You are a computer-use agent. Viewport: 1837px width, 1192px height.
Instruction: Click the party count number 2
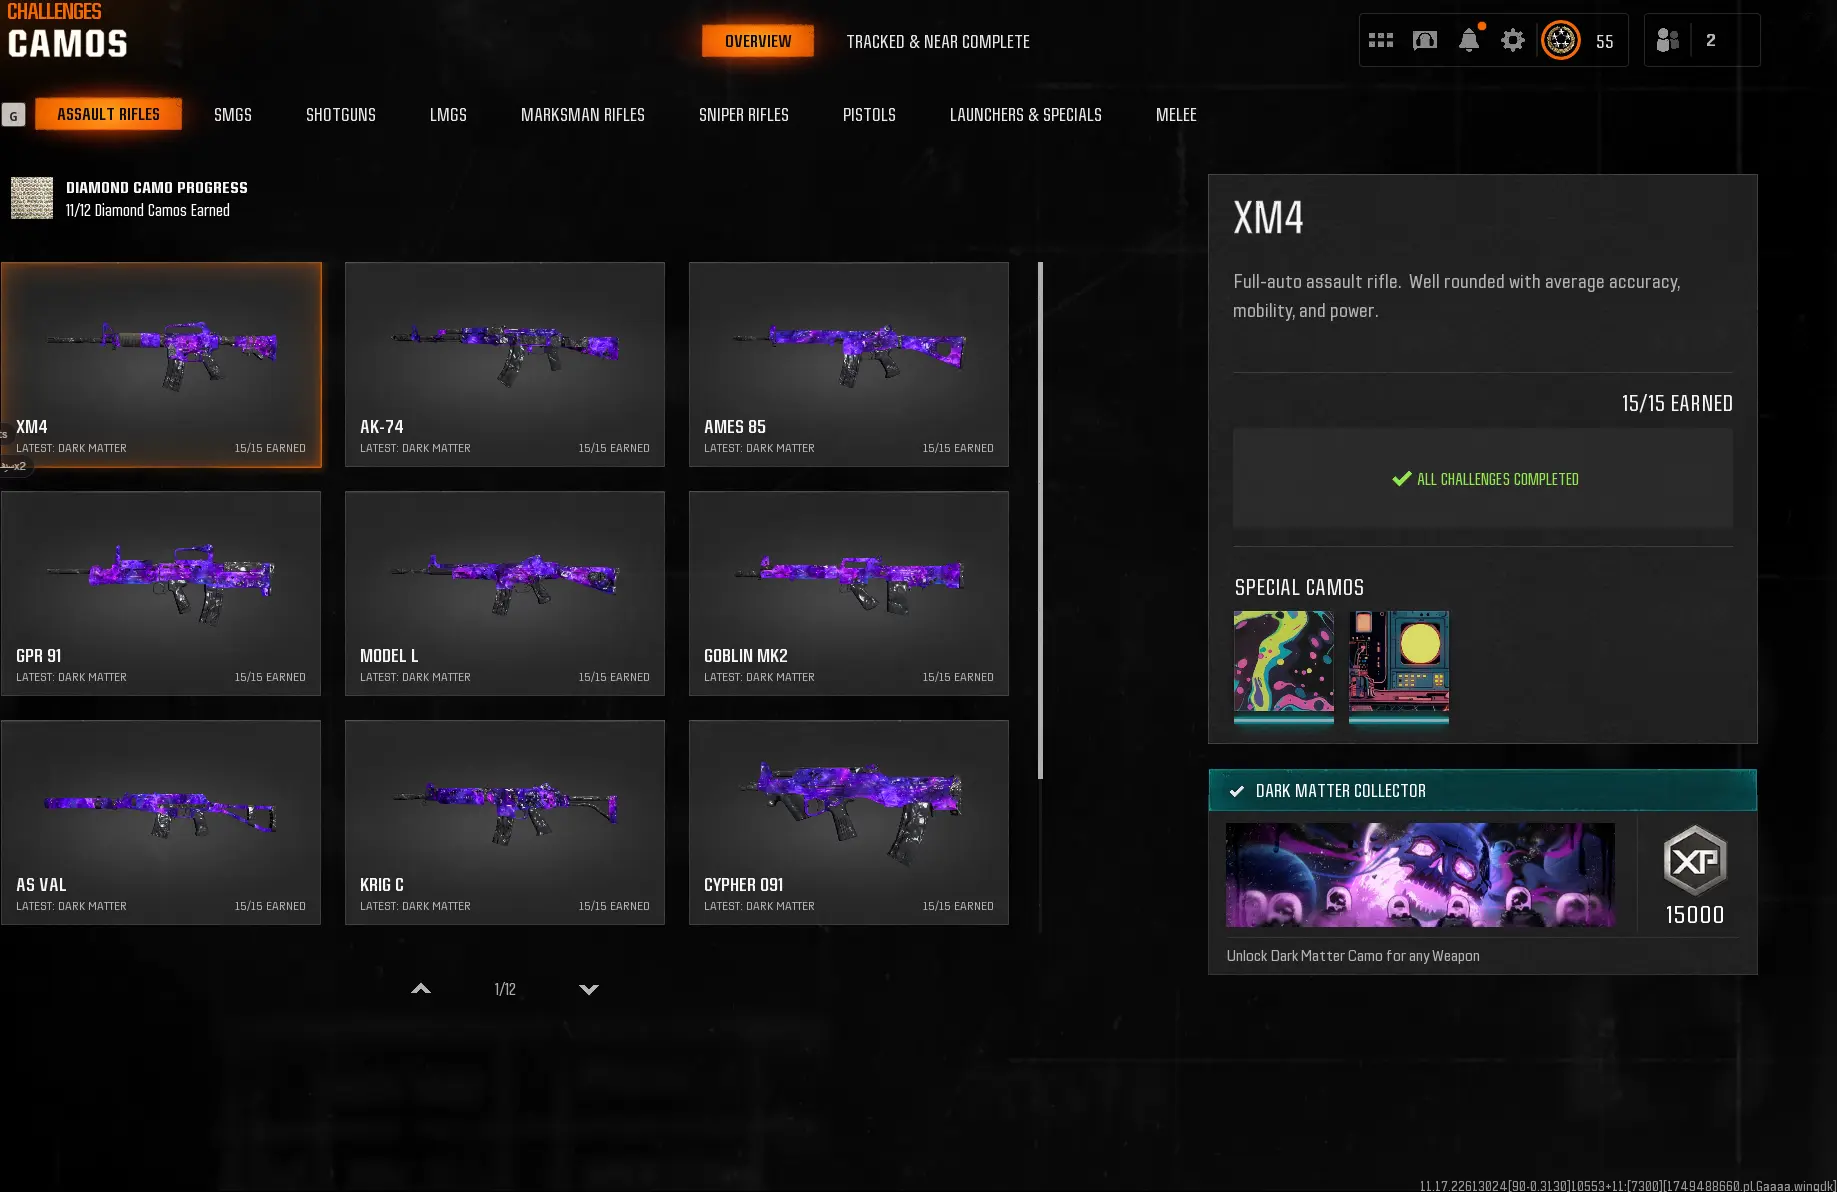pos(1711,41)
